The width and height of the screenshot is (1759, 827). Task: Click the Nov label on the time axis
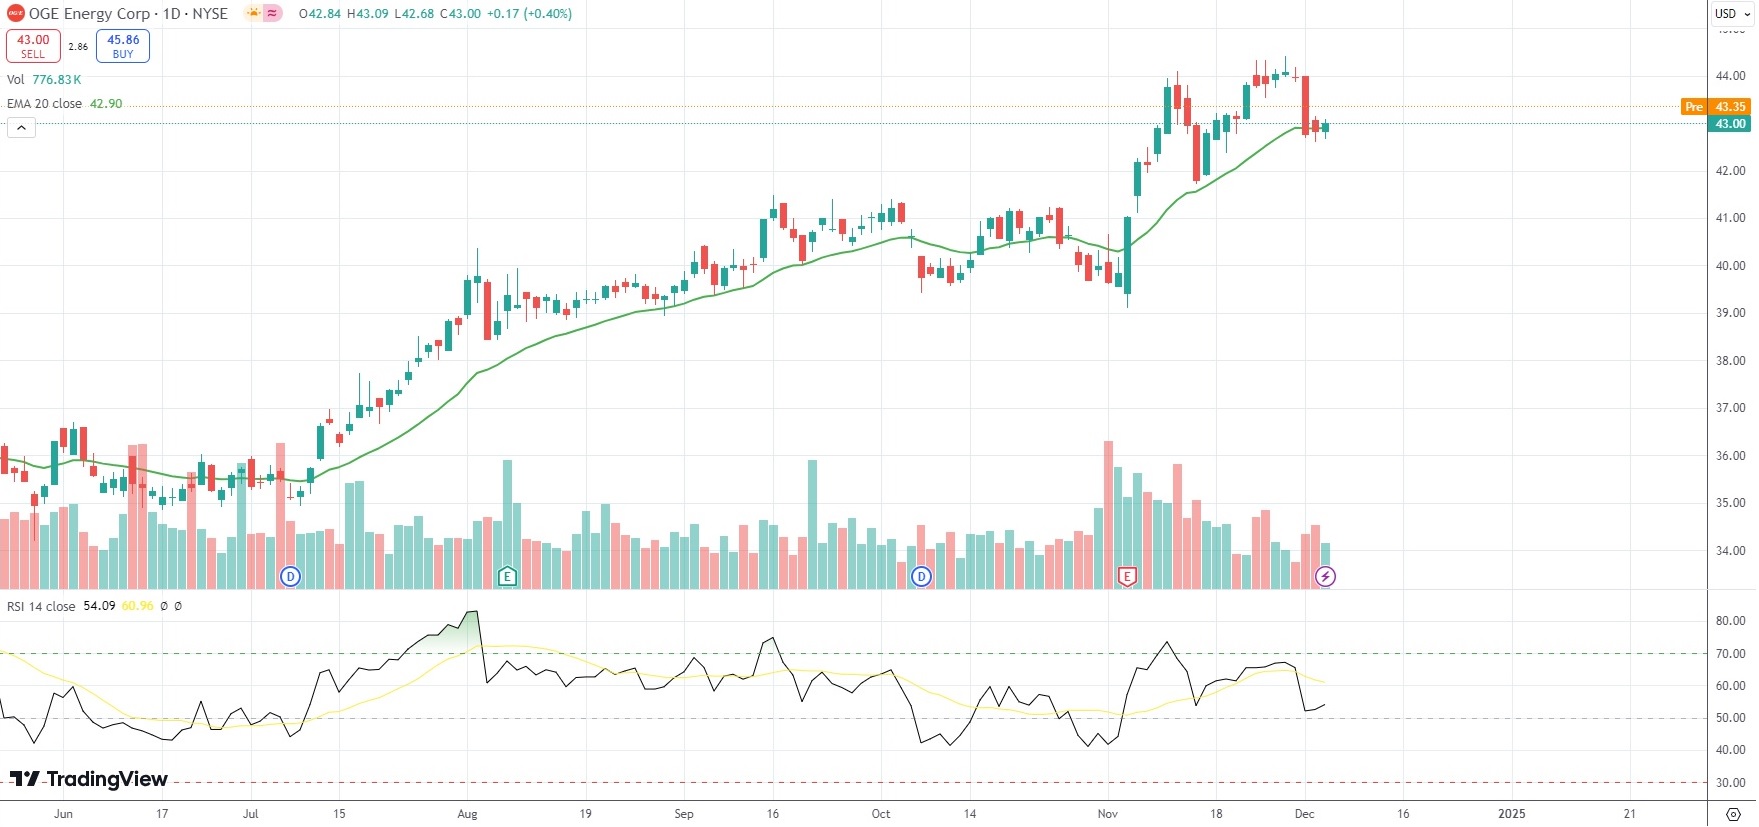click(x=1107, y=814)
